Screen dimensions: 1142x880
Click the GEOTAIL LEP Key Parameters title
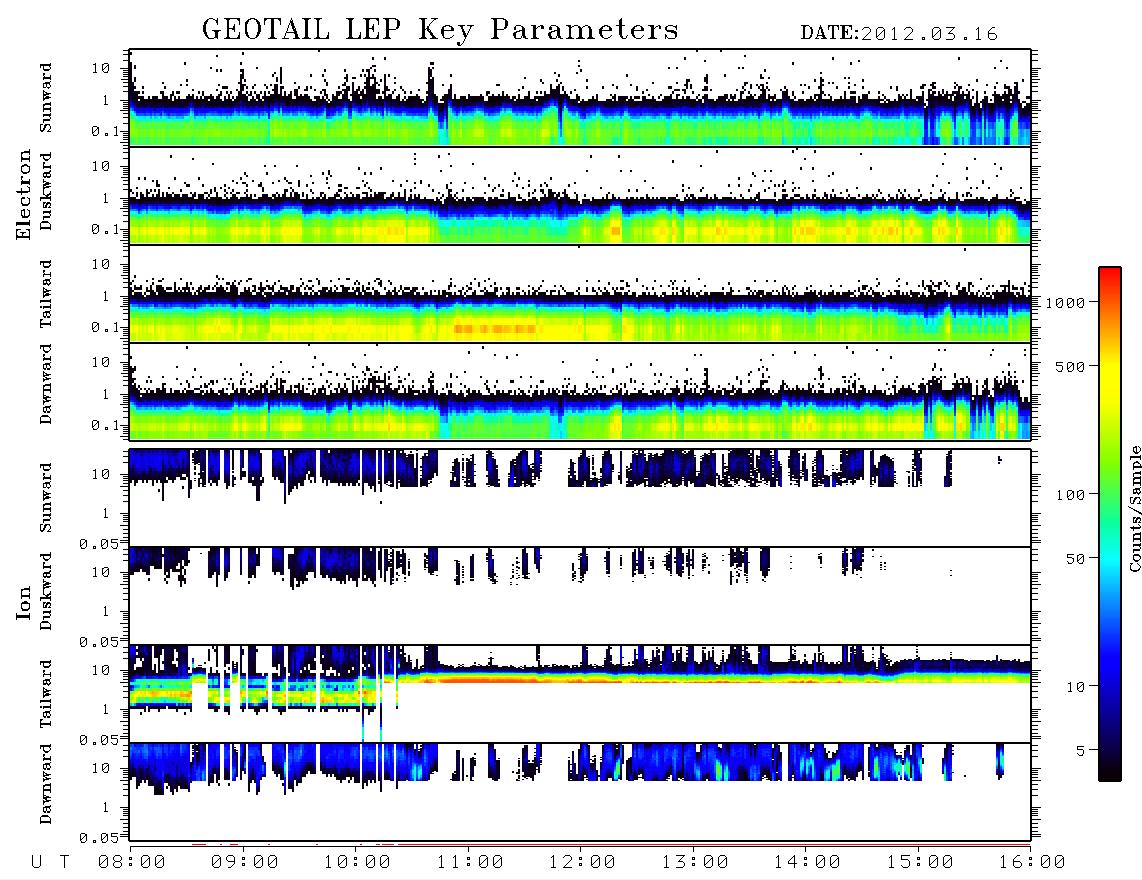click(x=440, y=31)
